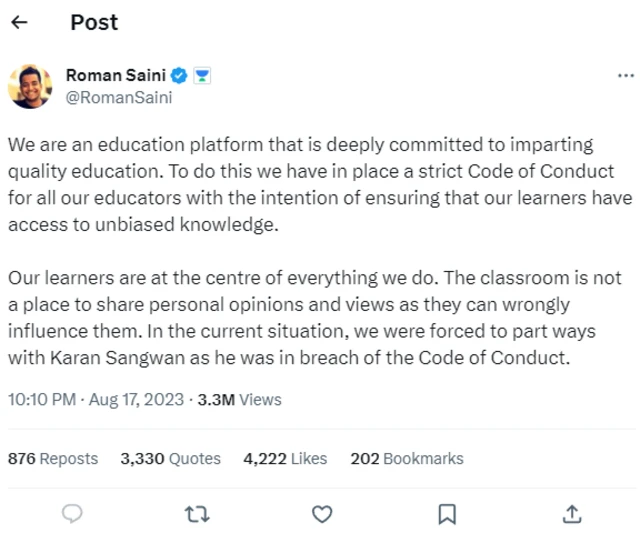
Task: Click the repost arrows icon
Action: click(x=196, y=513)
